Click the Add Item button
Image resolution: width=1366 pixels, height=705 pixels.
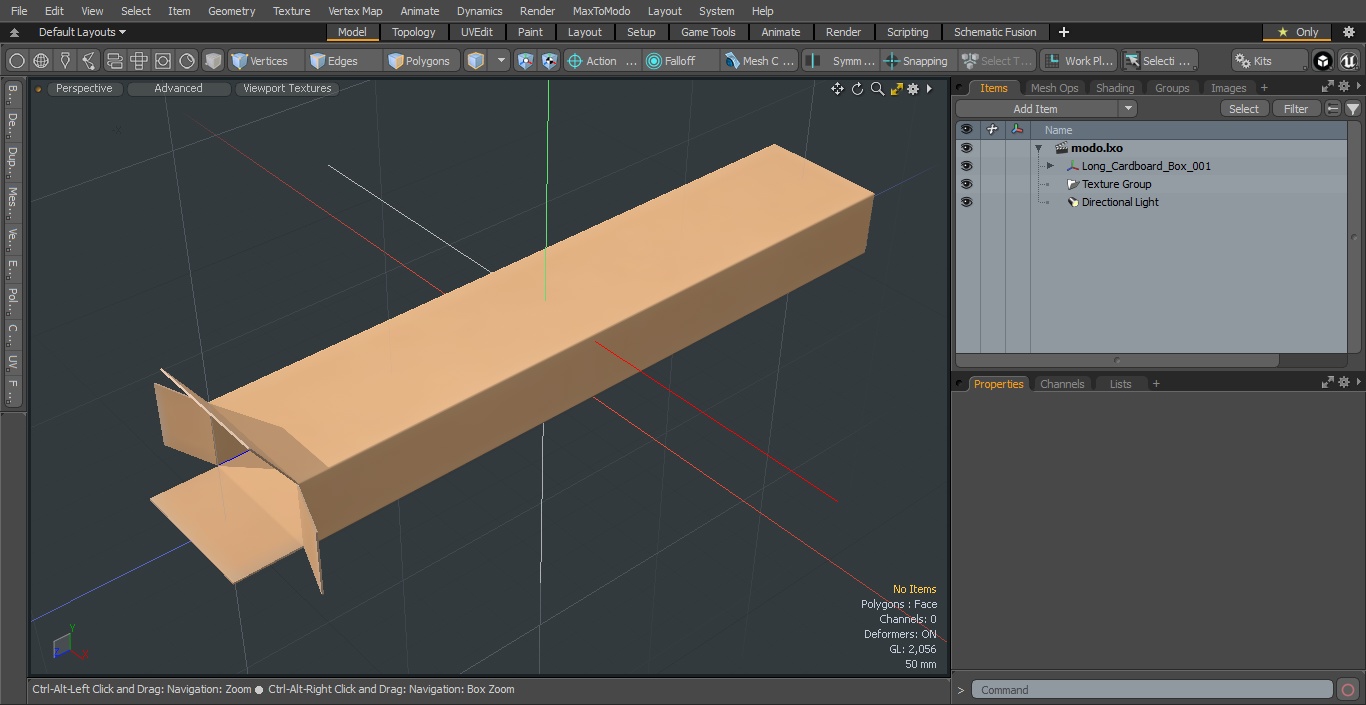pos(1036,109)
